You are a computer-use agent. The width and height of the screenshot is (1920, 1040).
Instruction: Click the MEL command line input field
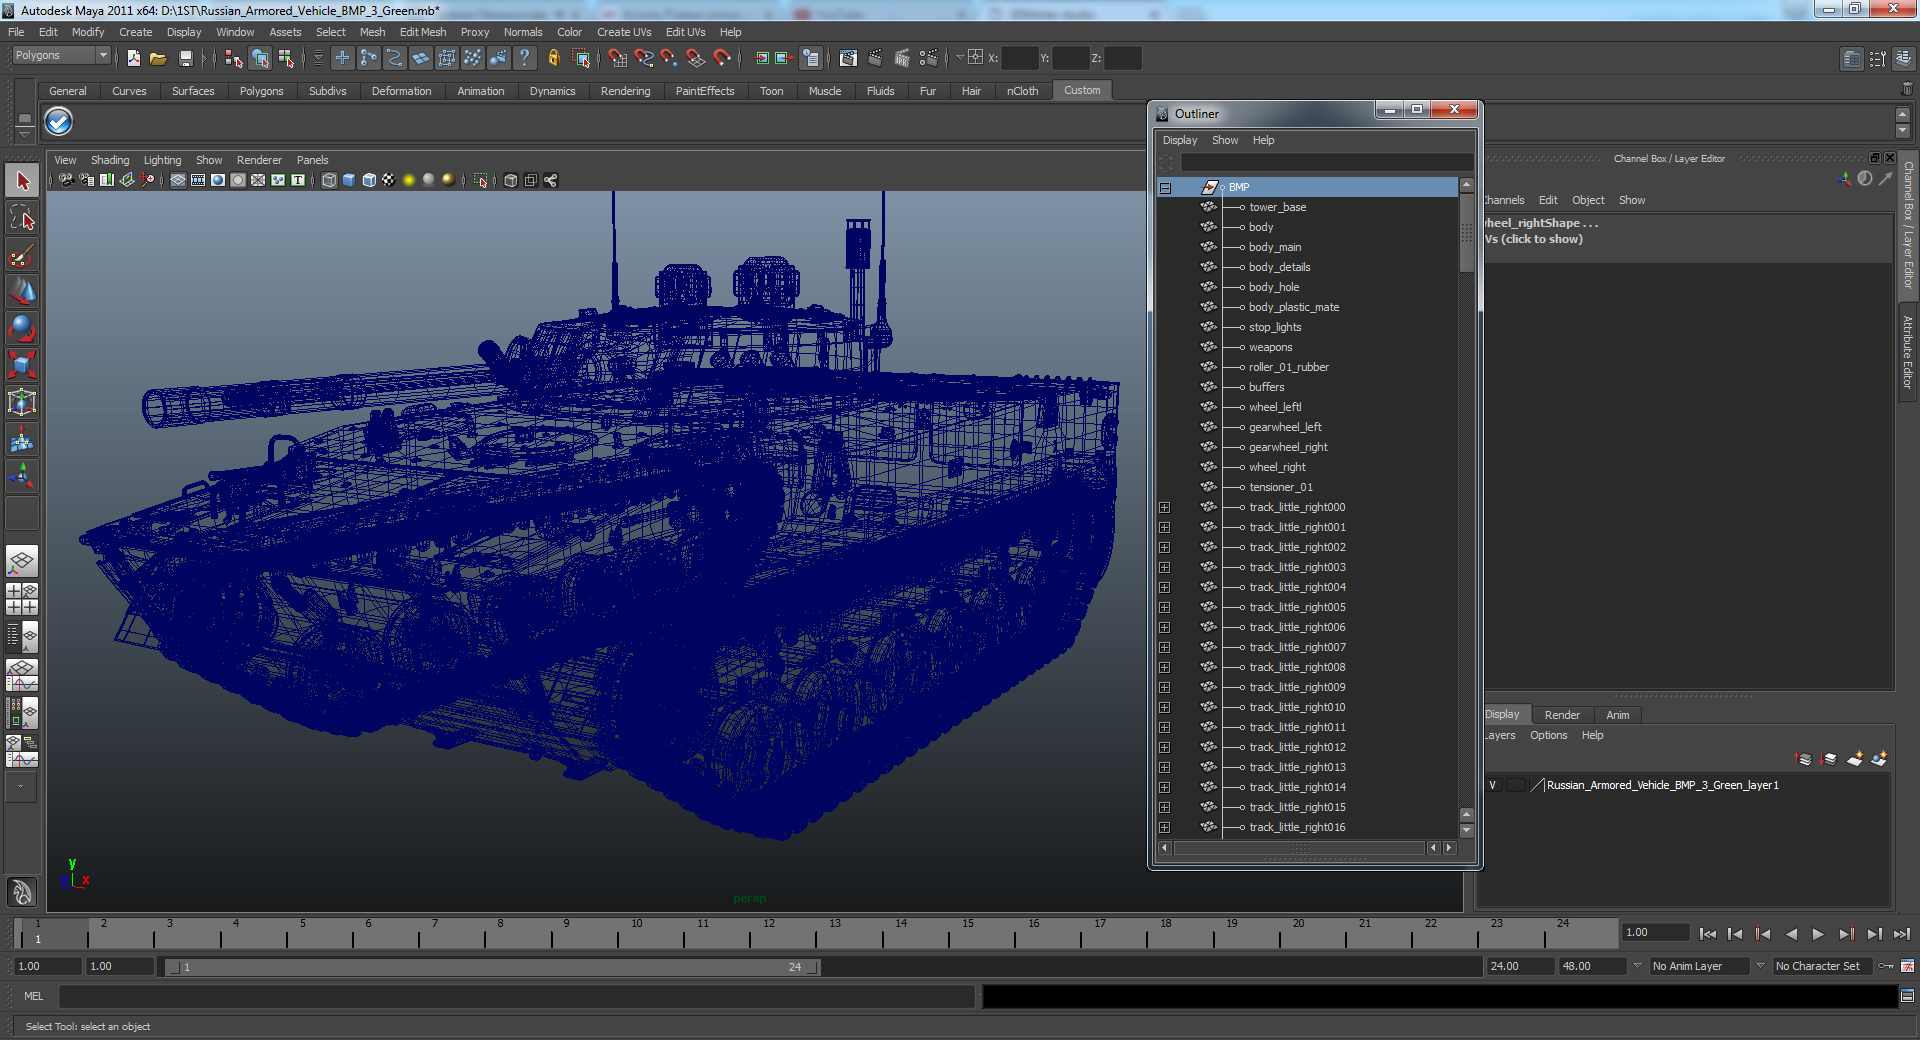click(x=517, y=996)
